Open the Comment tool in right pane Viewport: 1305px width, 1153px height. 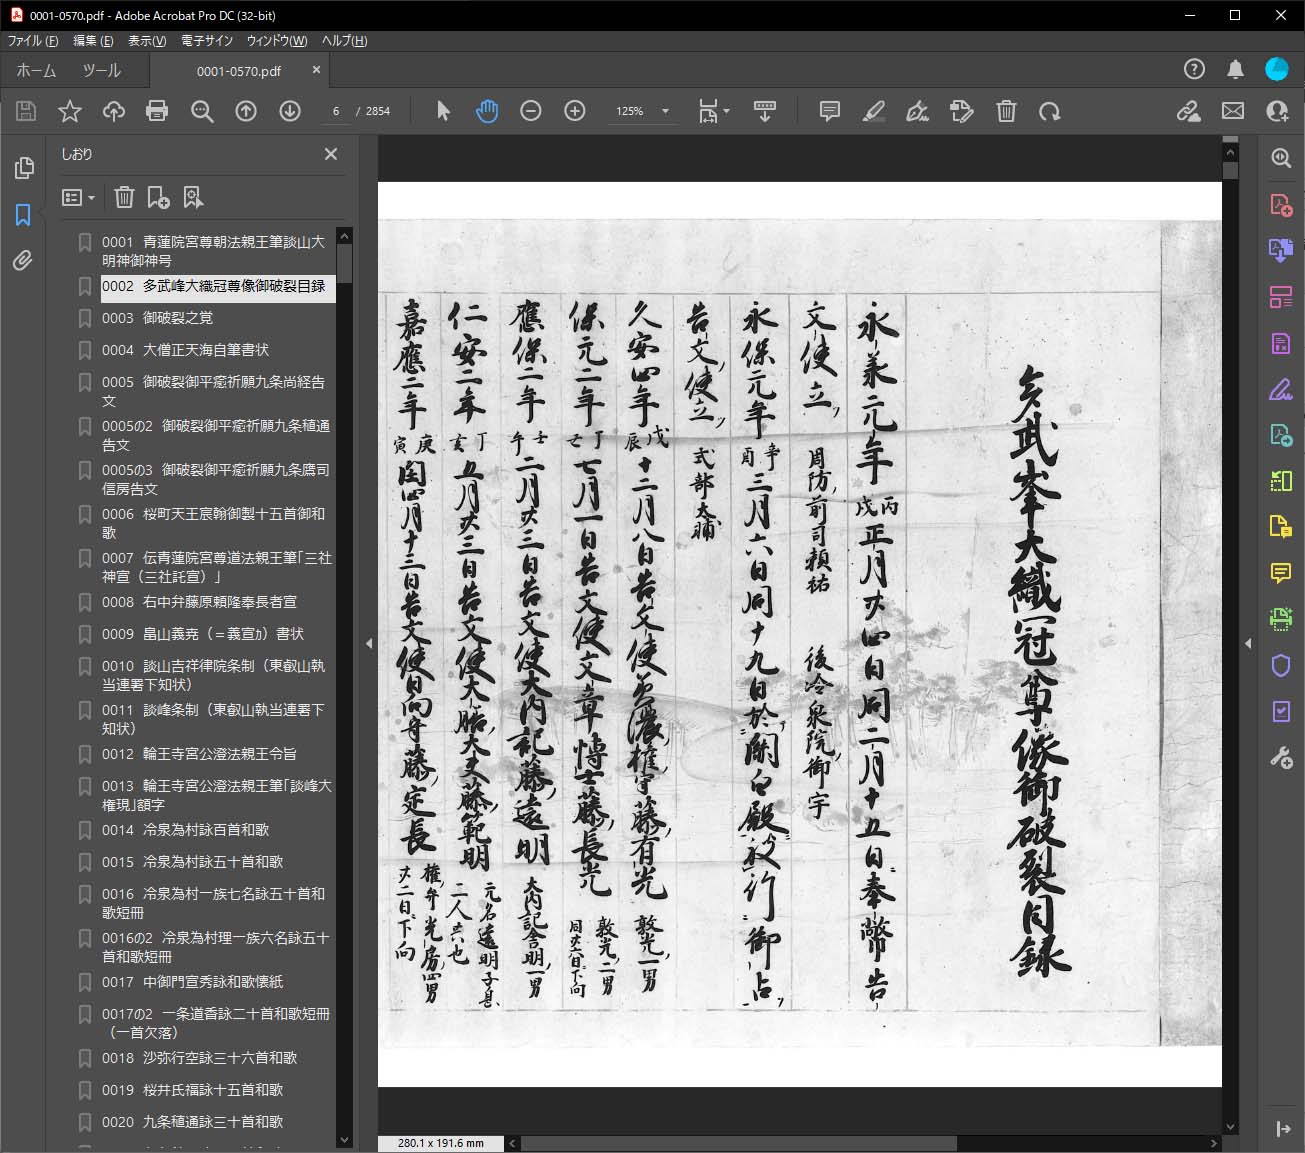1281,573
